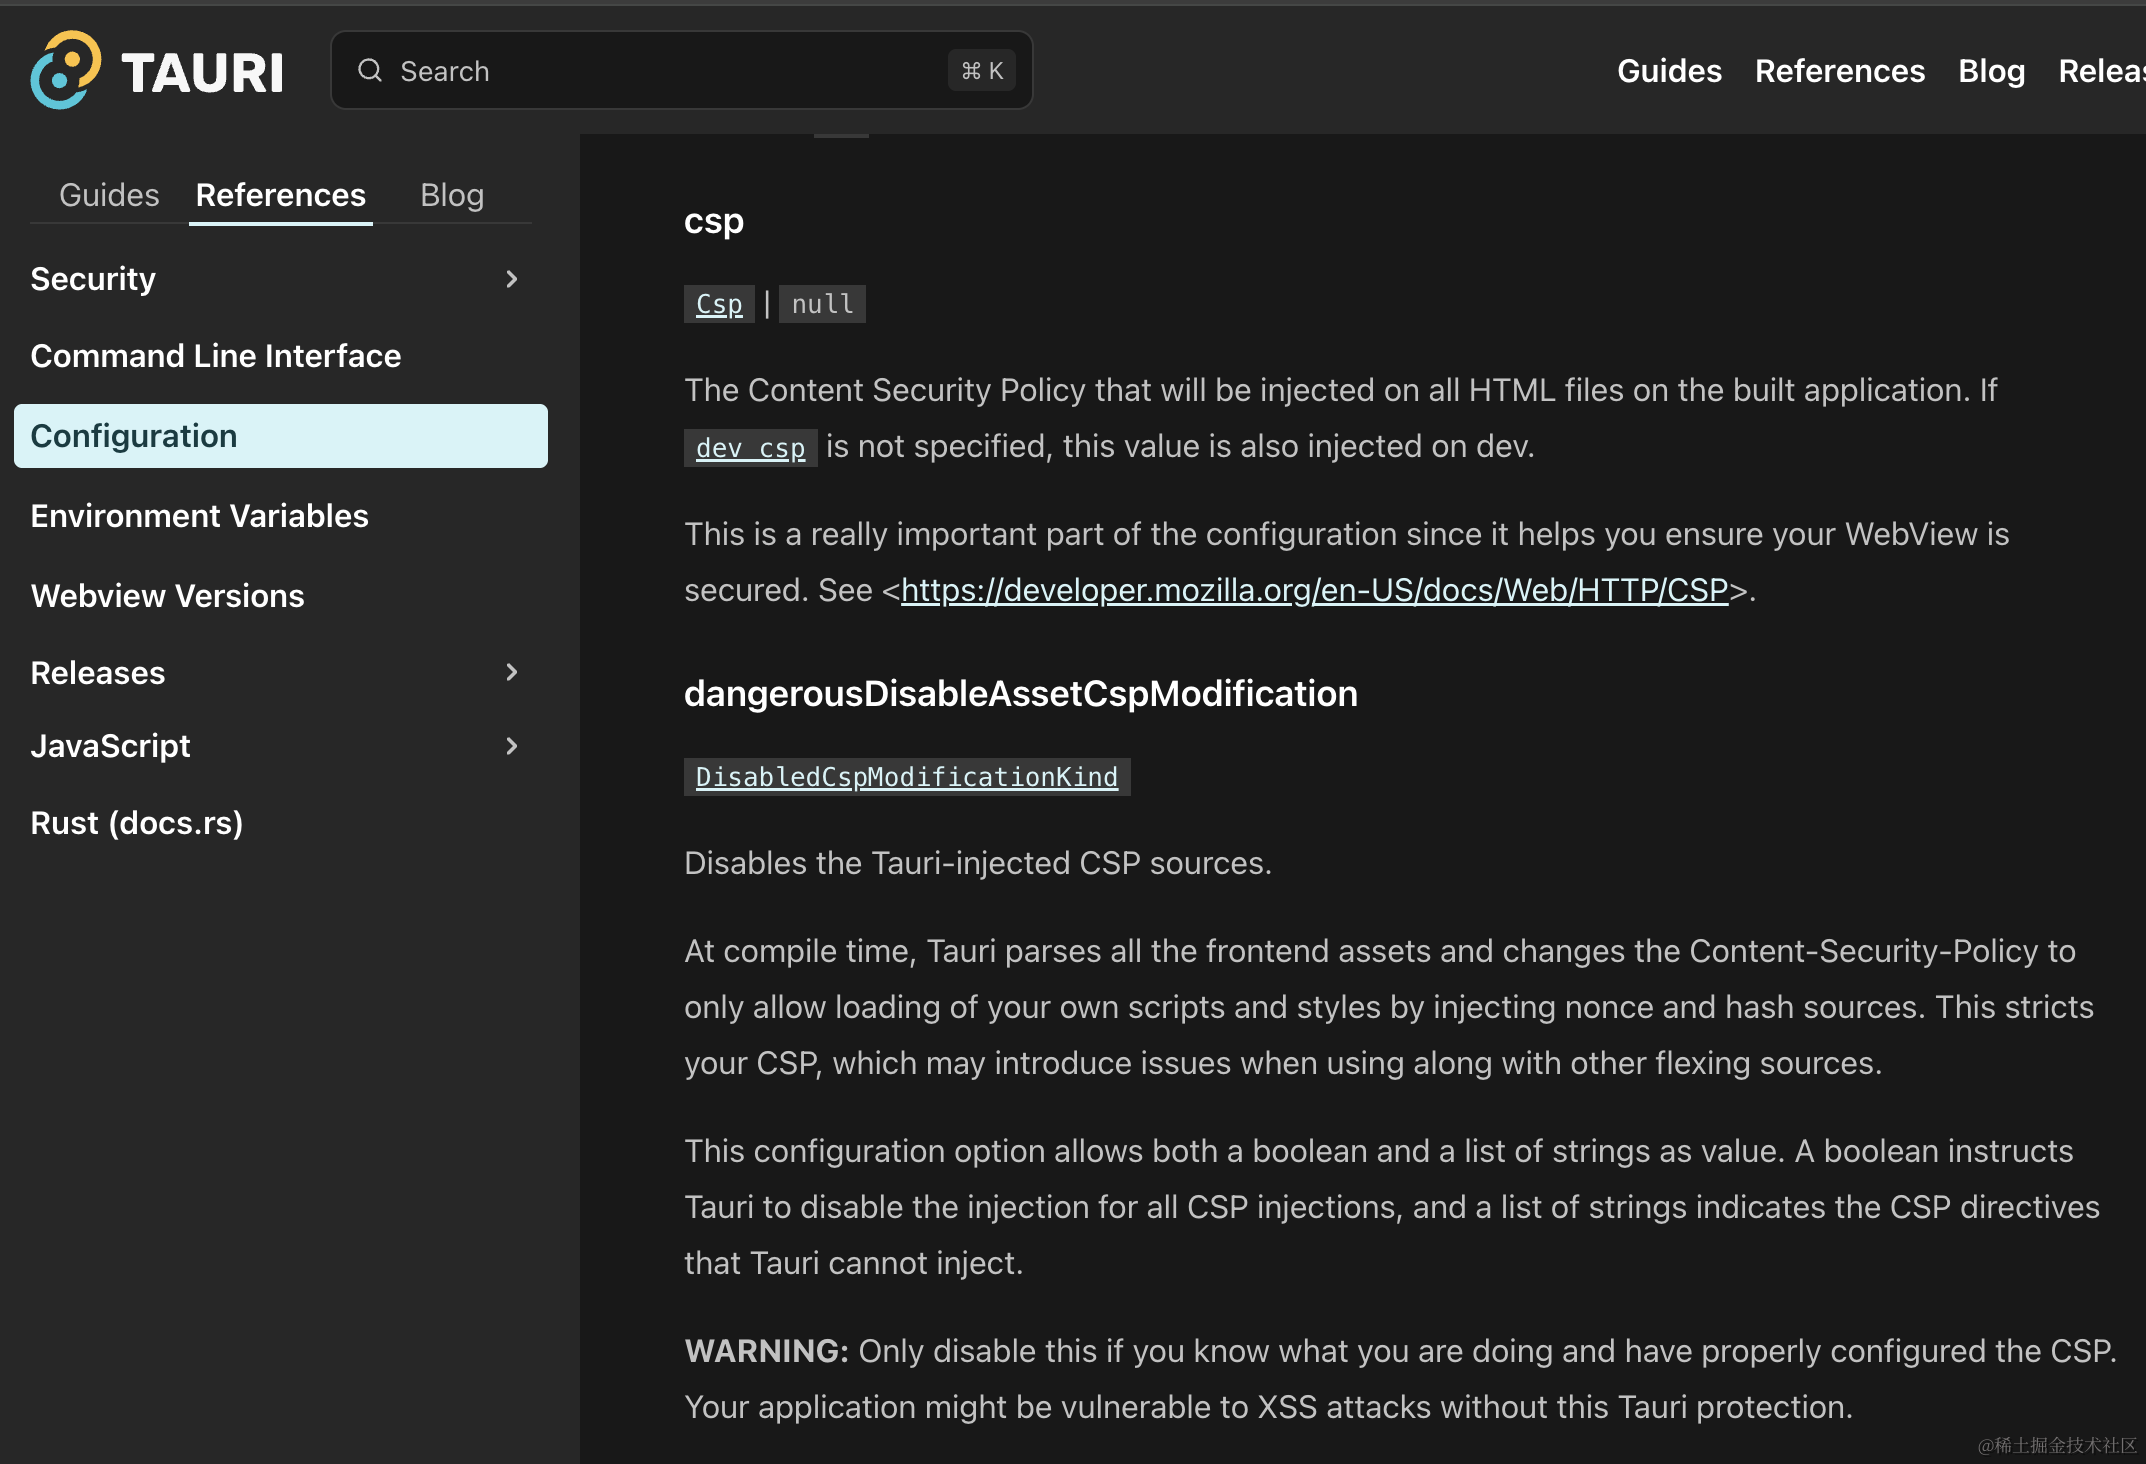This screenshot has width=2146, height=1464.
Task: Click the Search input field
Action: (x=660, y=71)
